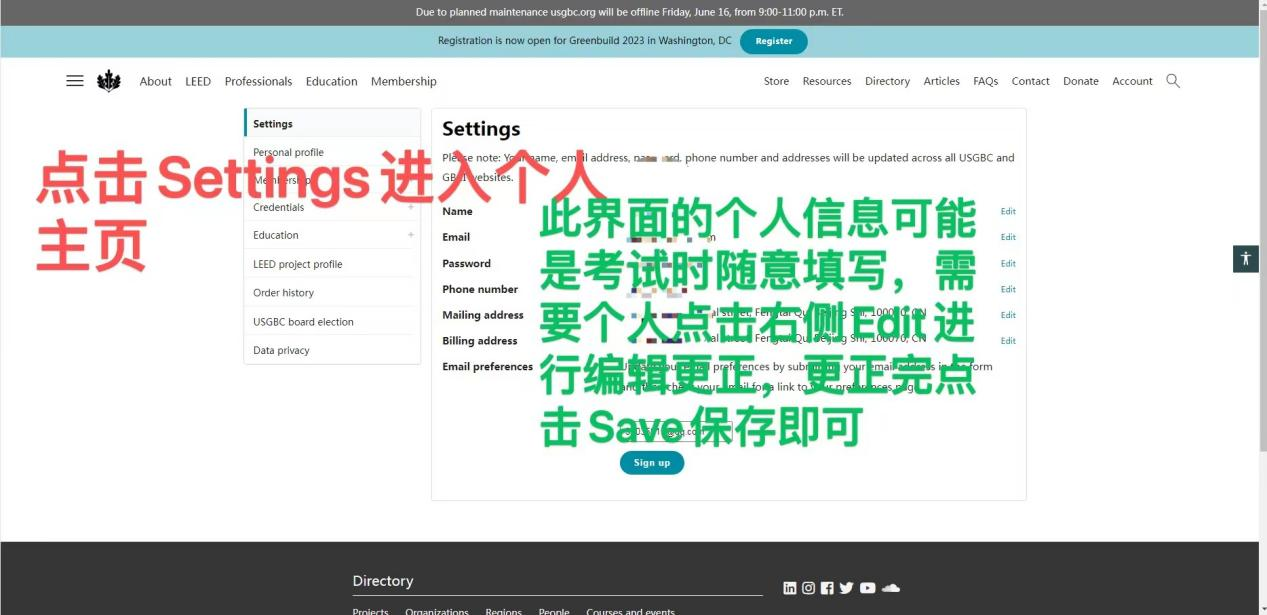
Task: Click the Instagram icon in footer
Action: tap(808, 588)
